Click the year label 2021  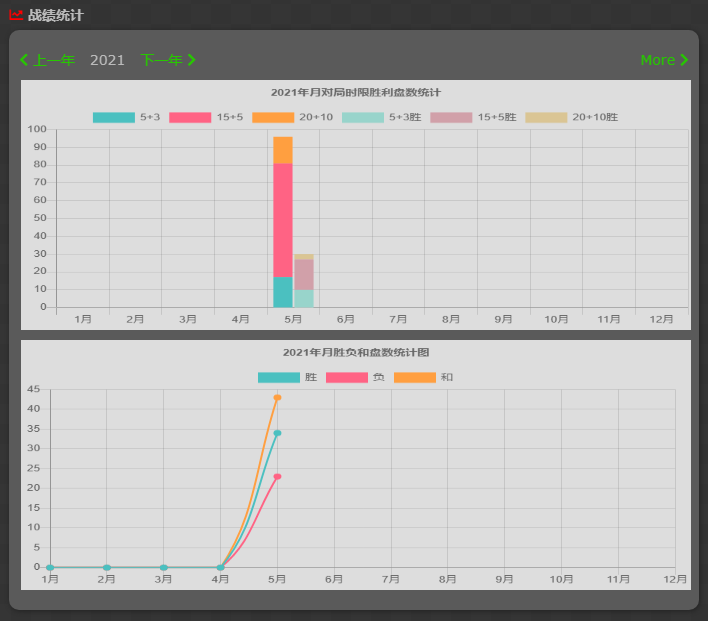(107, 60)
